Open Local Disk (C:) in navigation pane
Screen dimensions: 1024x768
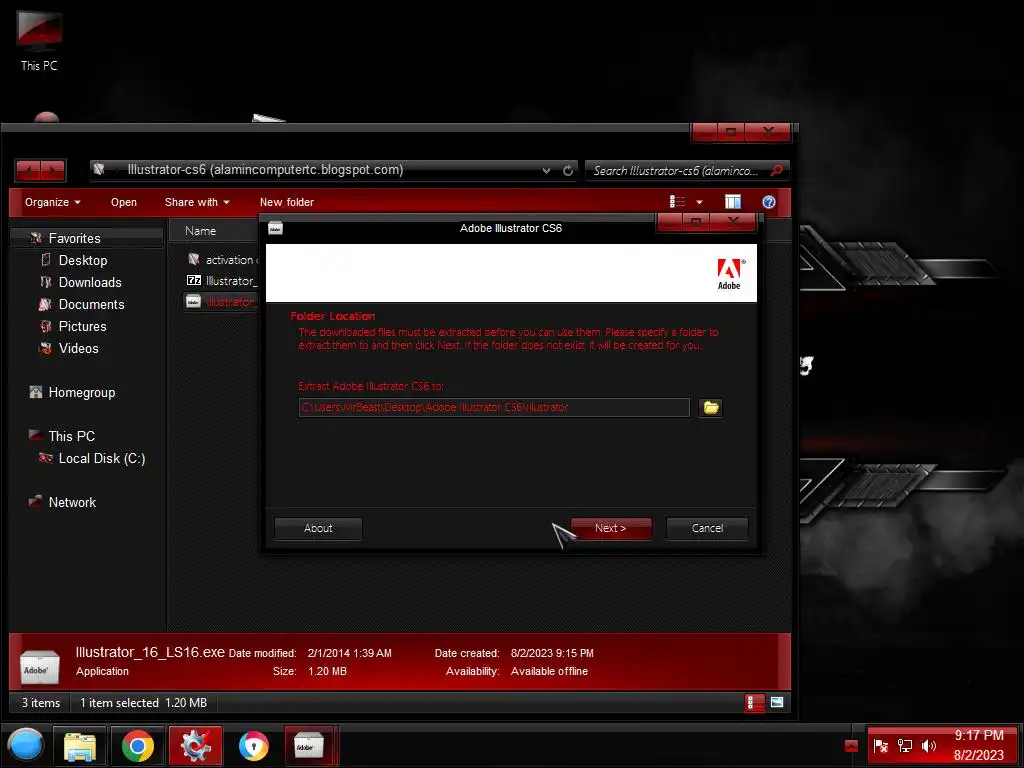[101, 458]
